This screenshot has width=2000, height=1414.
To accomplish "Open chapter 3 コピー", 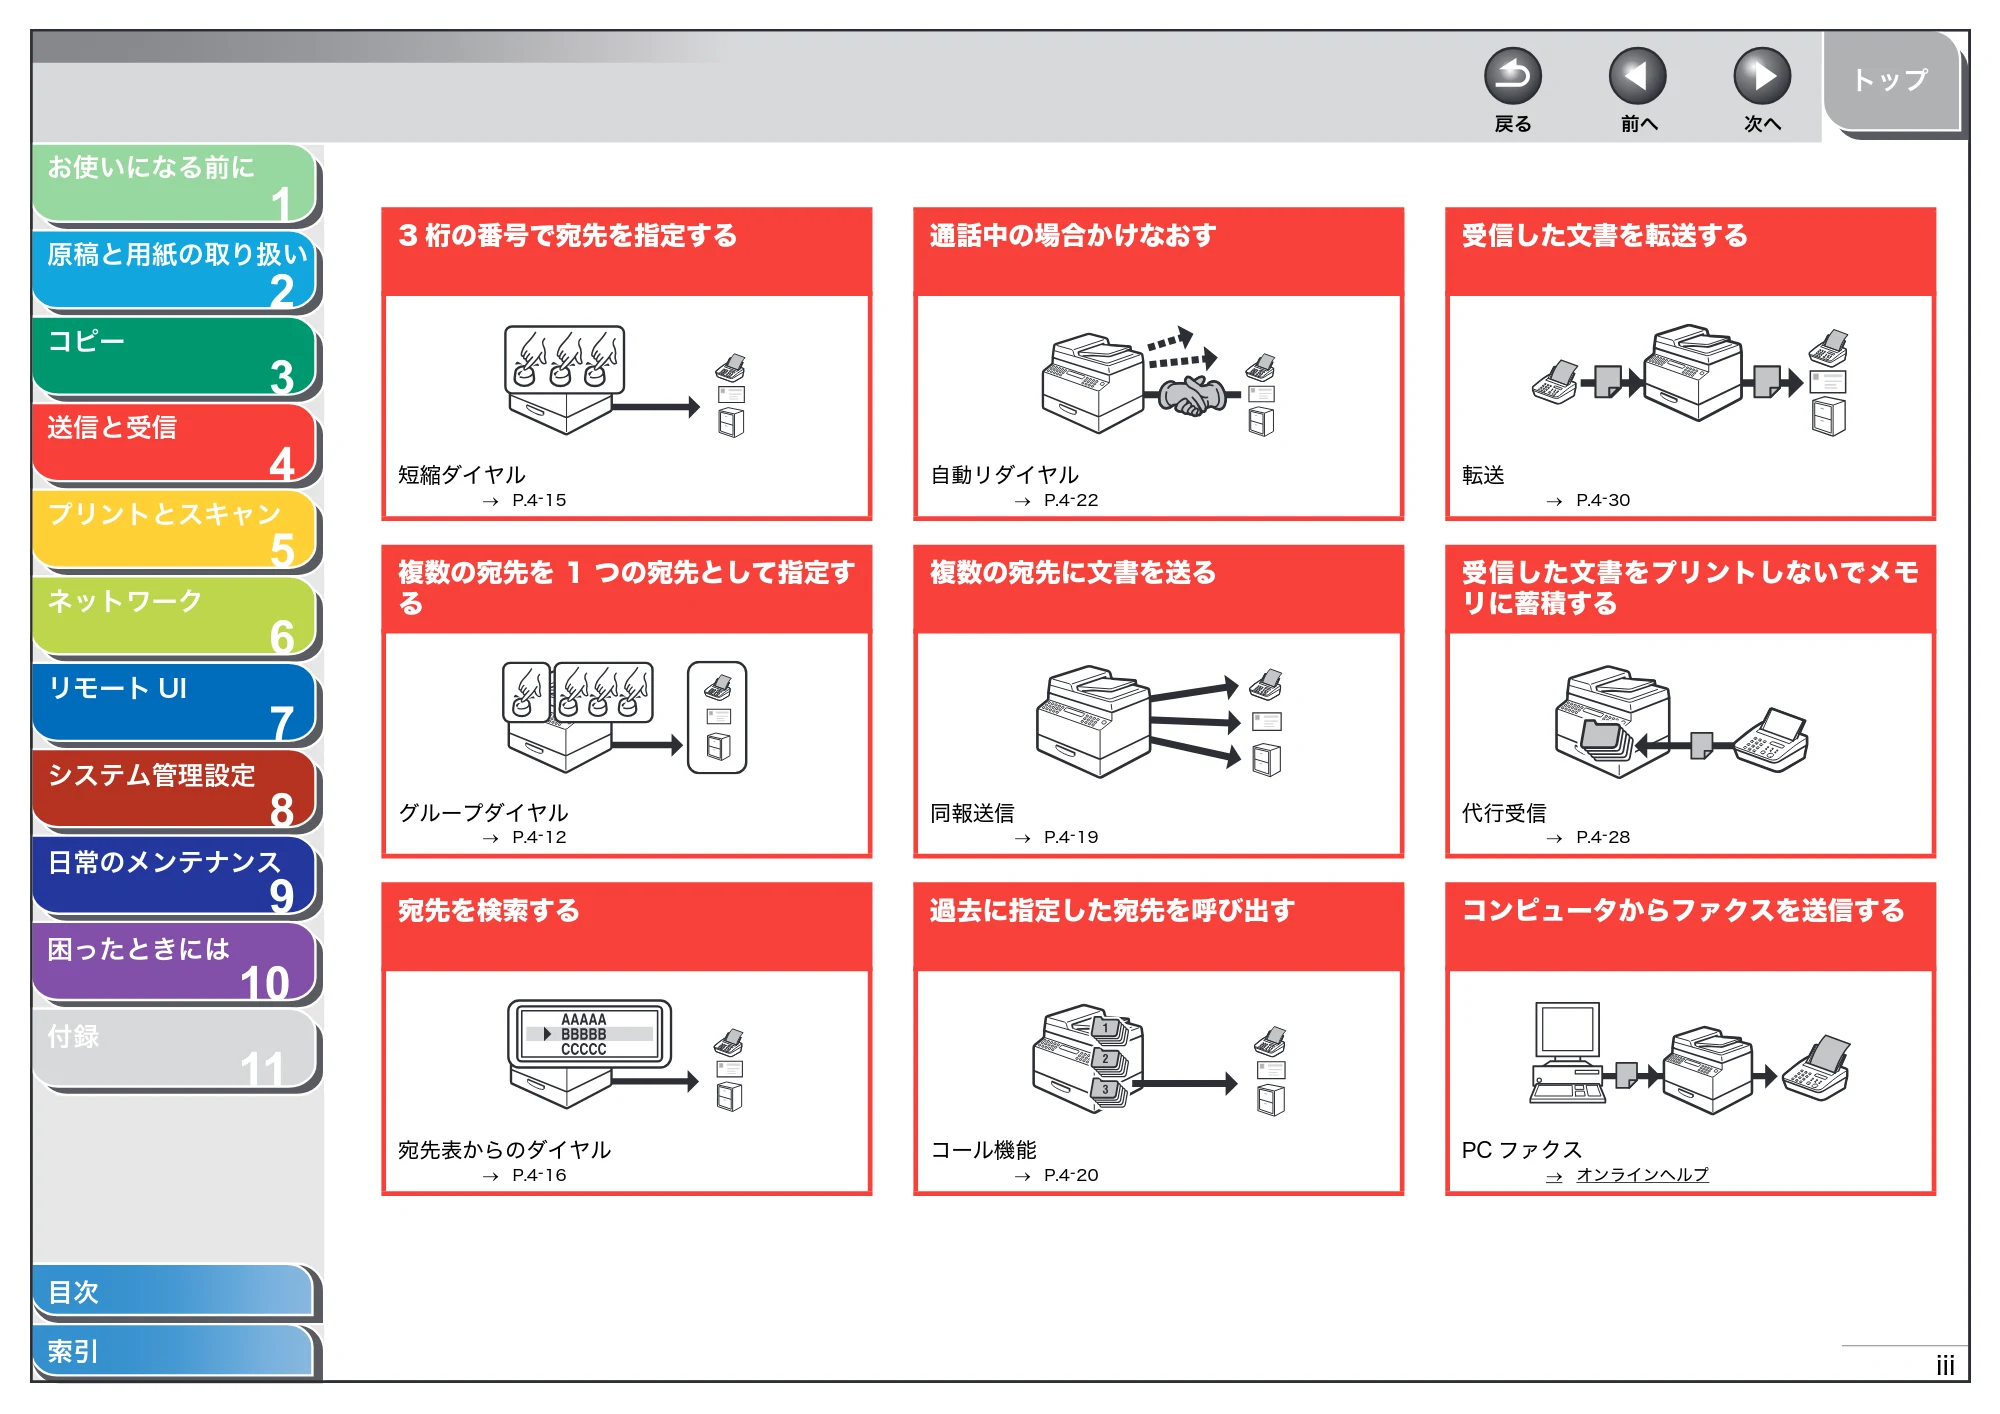I will pos(175,357).
